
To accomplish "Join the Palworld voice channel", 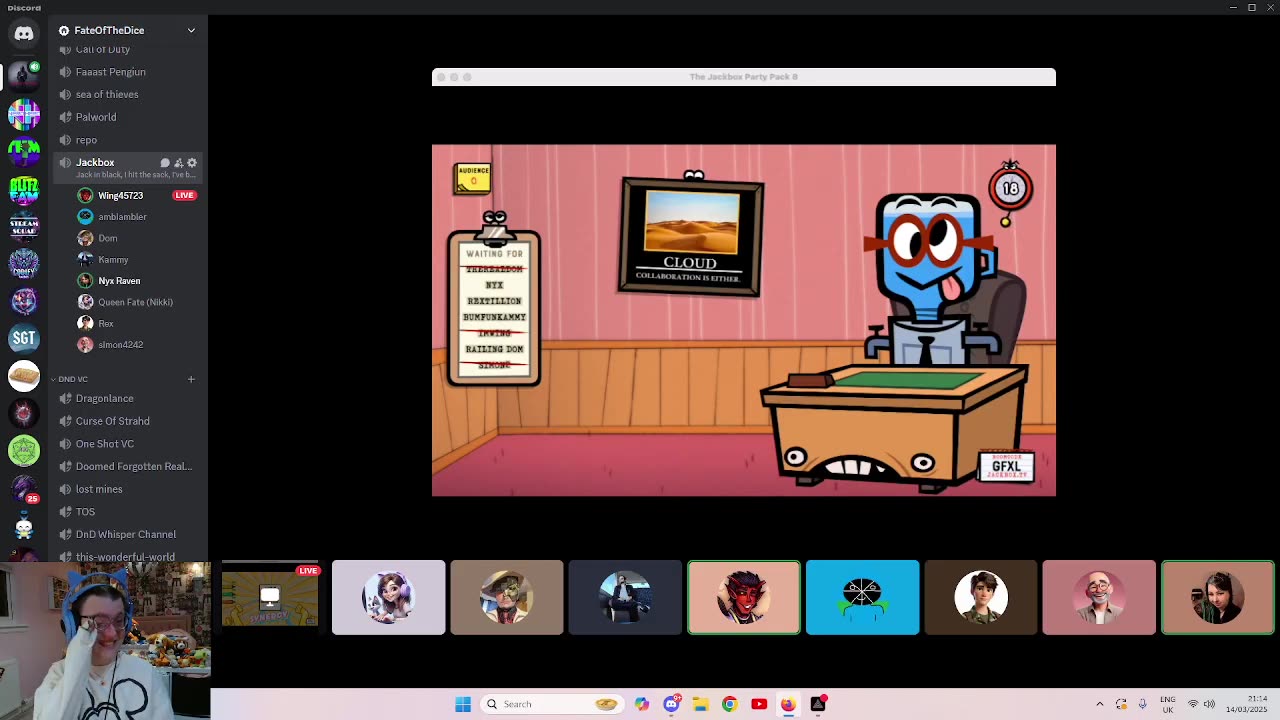I will tap(128, 117).
